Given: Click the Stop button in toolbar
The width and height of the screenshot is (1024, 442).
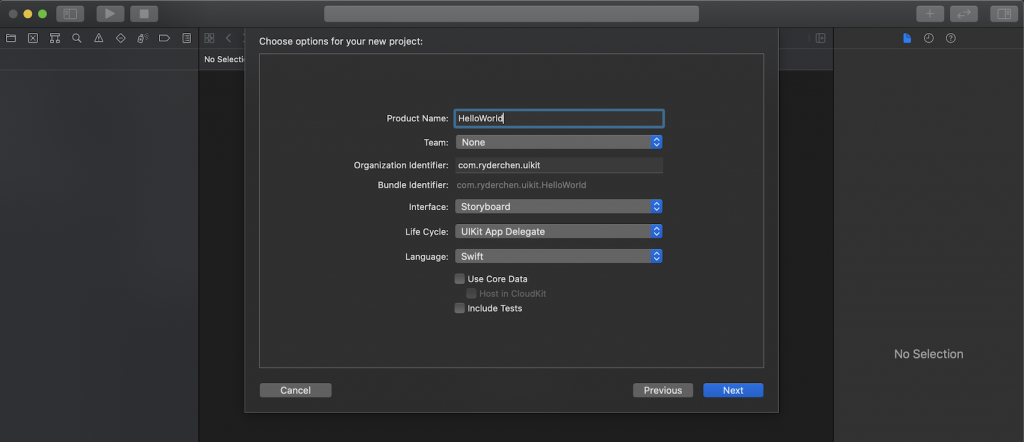Looking at the screenshot, I should 143,14.
